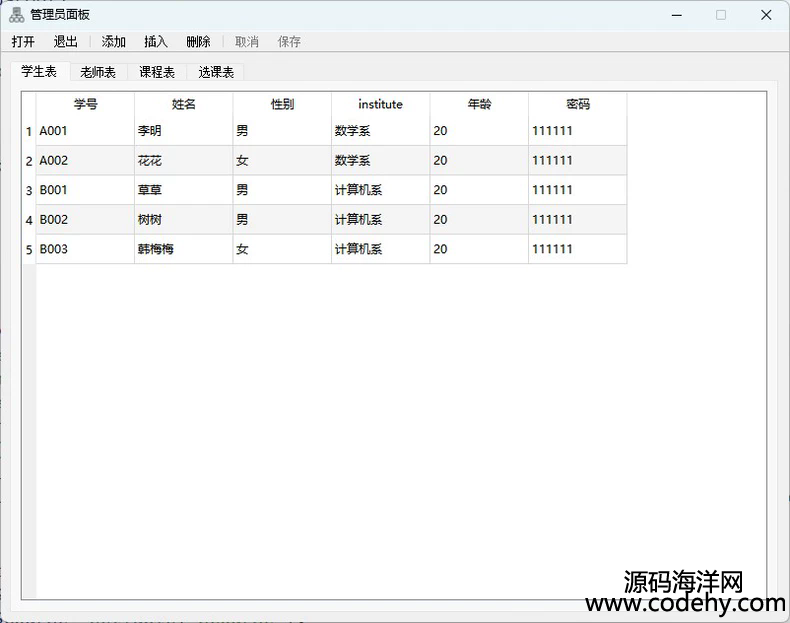The height and width of the screenshot is (623, 790).
Task: Click 计算机系 in row B002
Action: click(x=380, y=220)
